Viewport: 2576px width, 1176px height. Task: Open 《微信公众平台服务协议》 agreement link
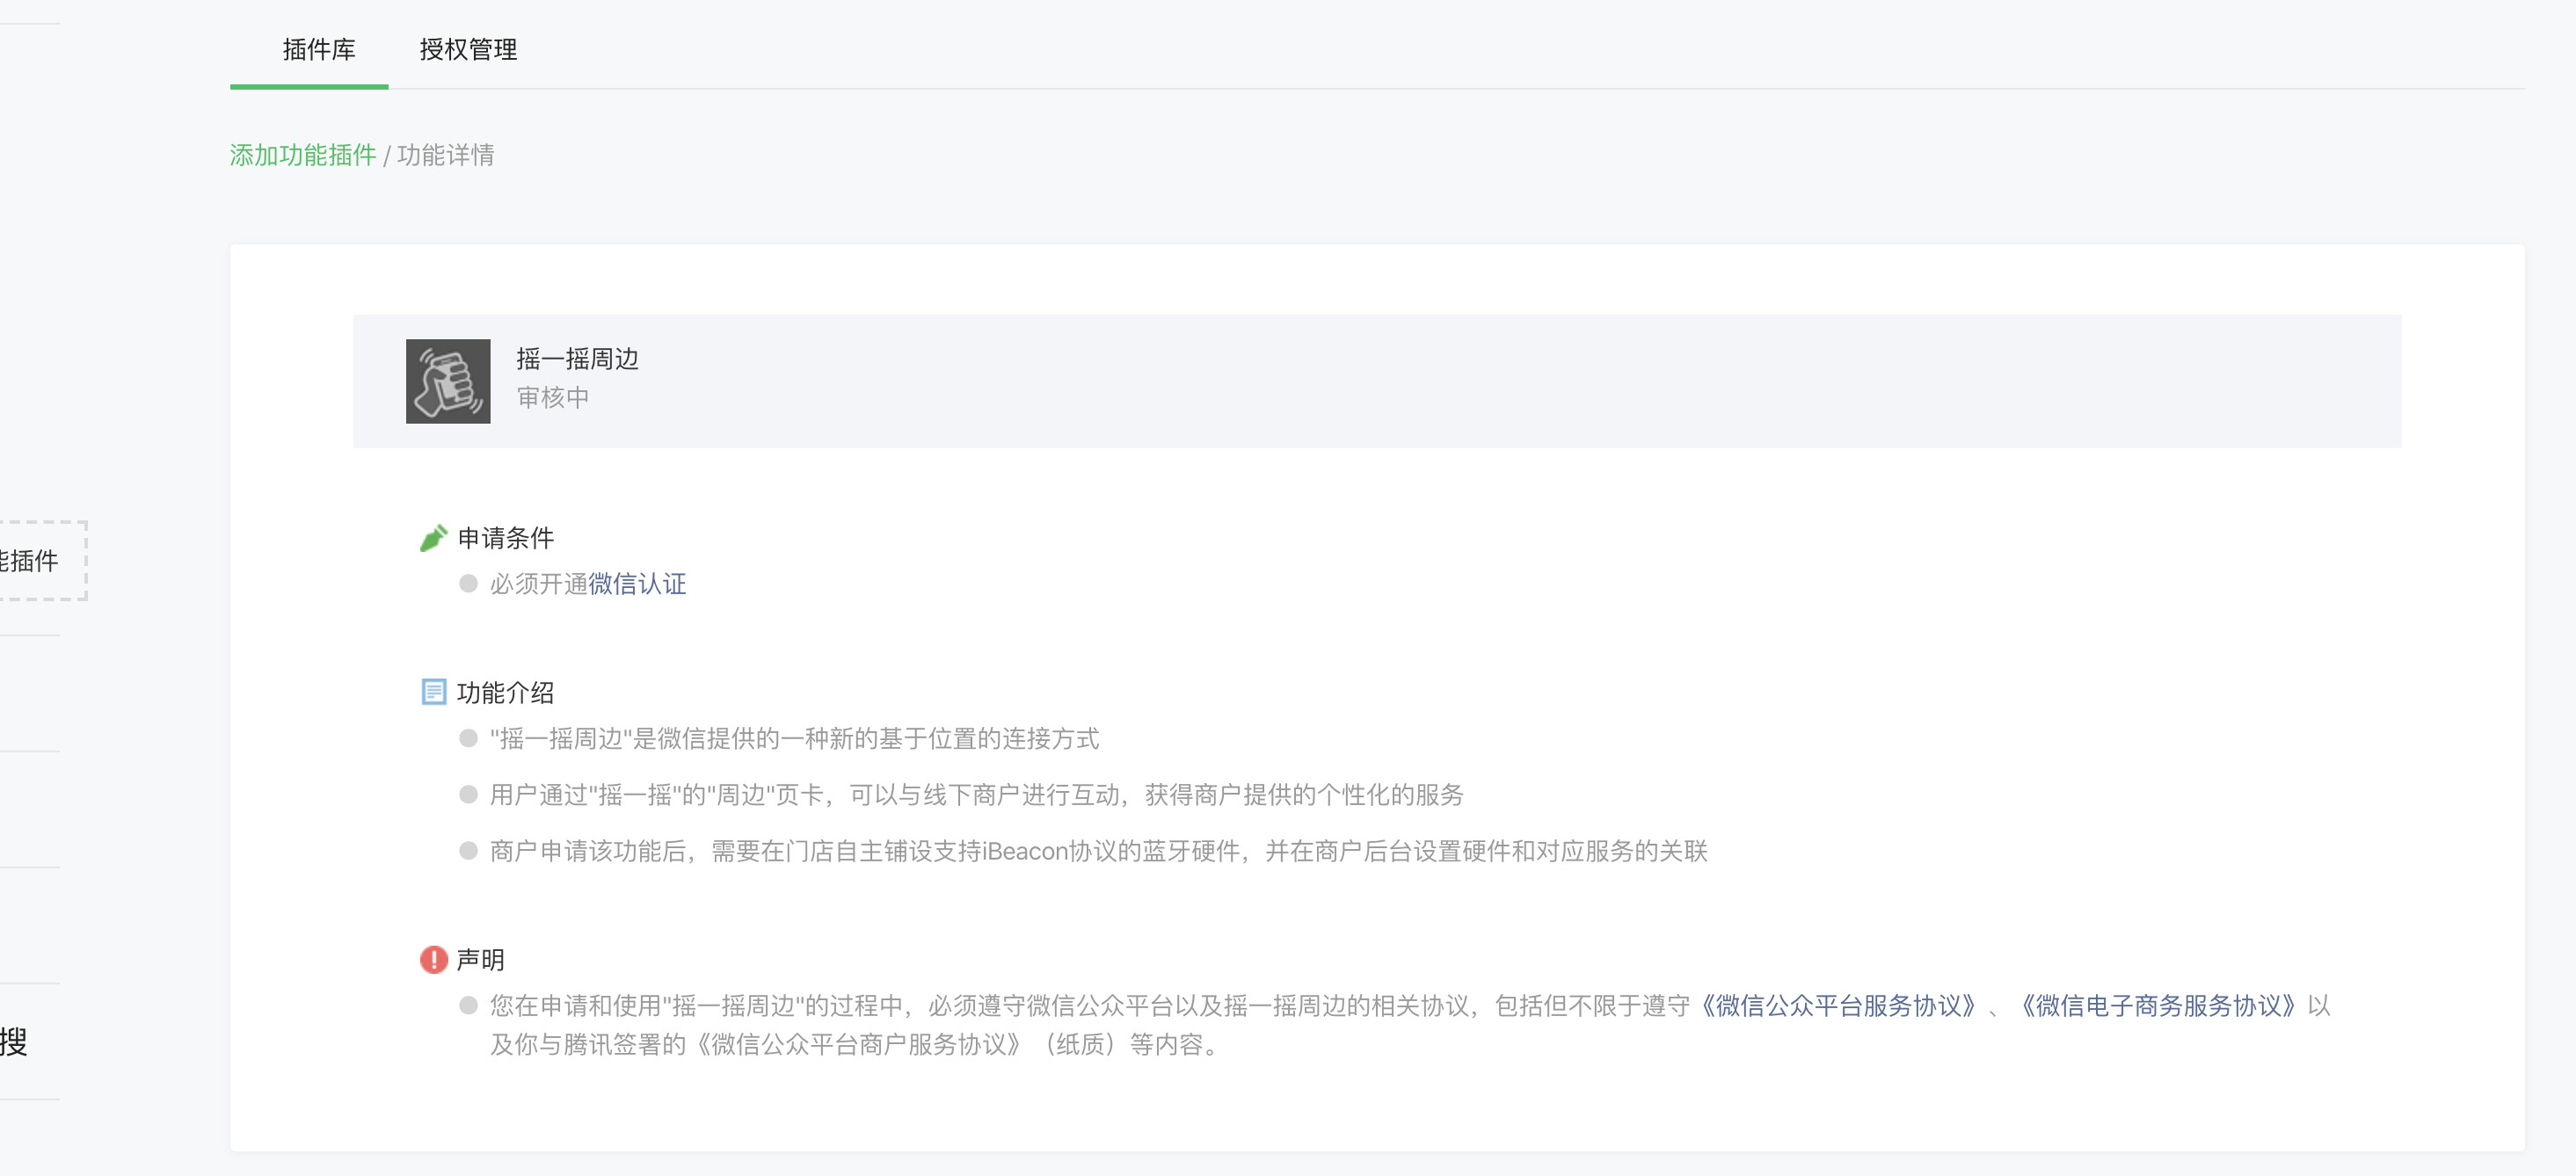click(x=1838, y=1005)
